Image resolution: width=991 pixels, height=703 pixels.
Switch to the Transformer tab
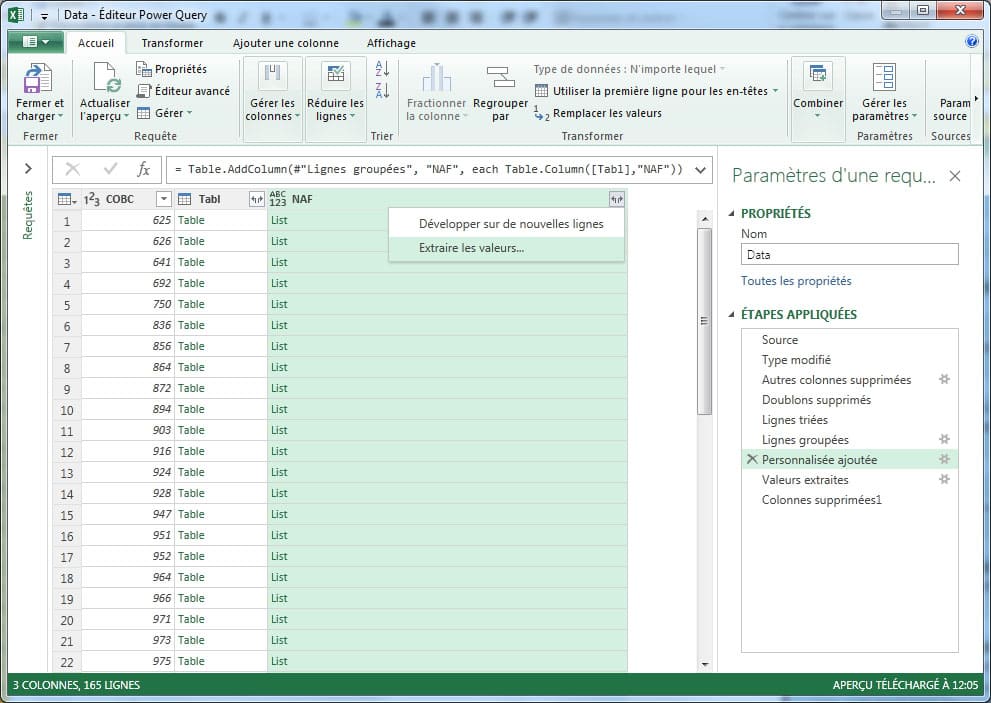tap(172, 43)
